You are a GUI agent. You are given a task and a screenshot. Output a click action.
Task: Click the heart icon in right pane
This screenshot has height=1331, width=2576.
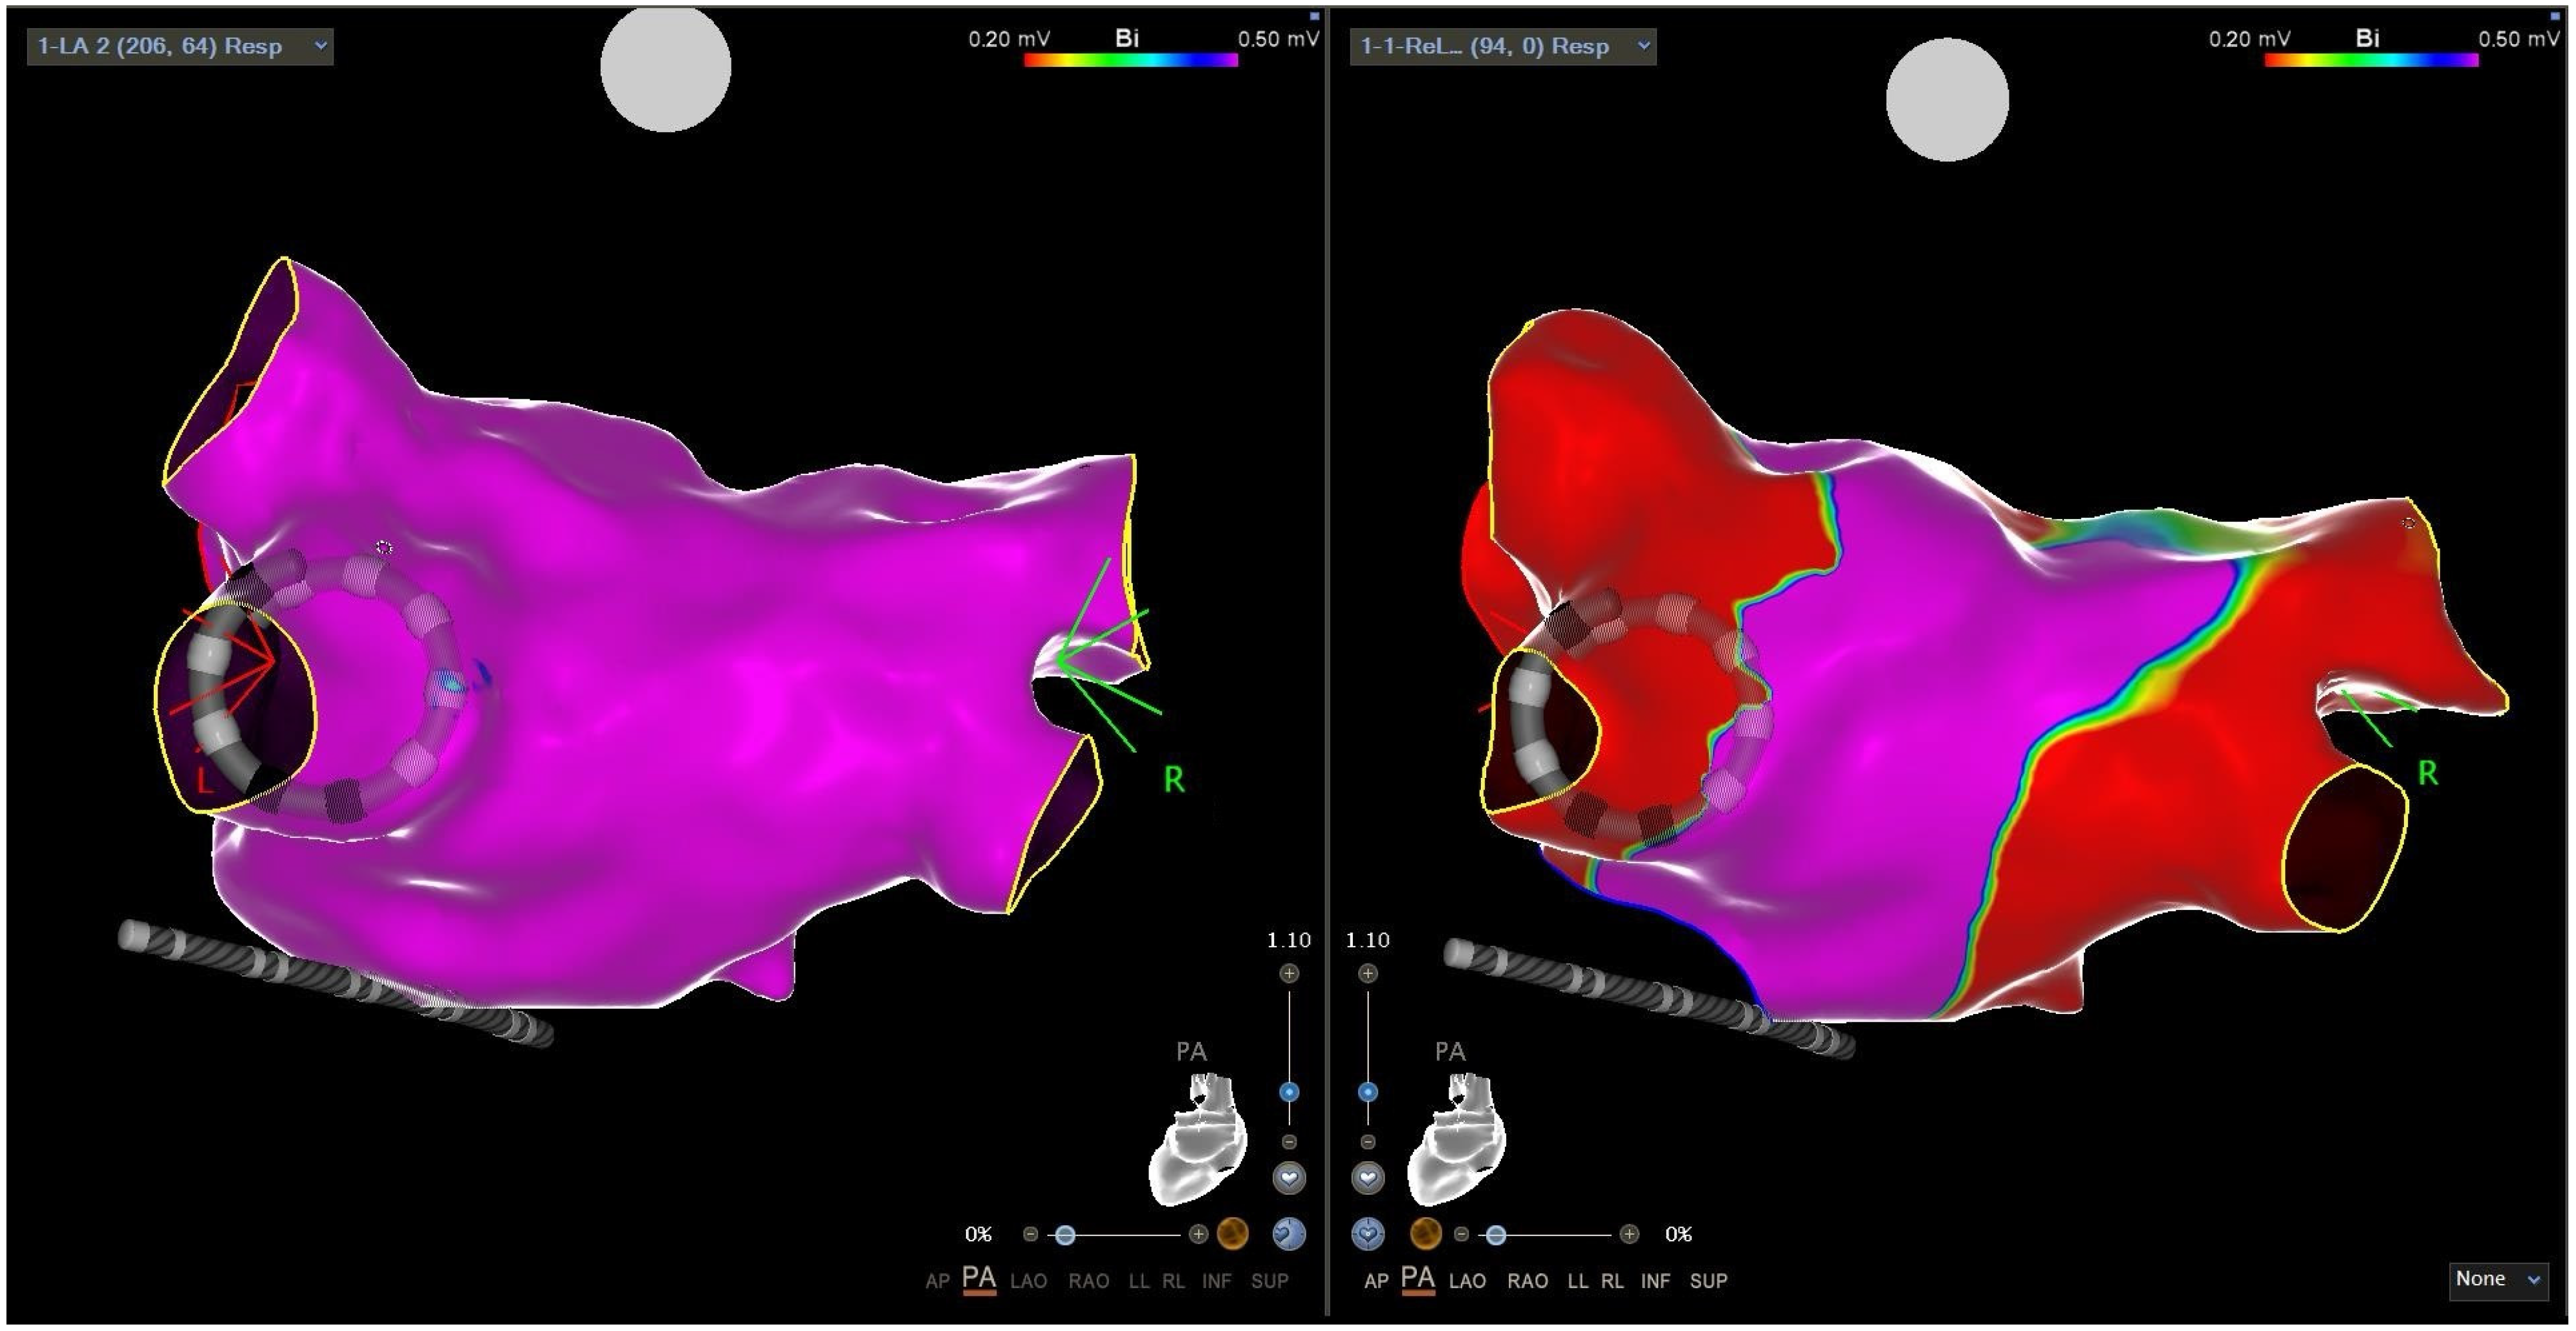click(x=1367, y=1178)
